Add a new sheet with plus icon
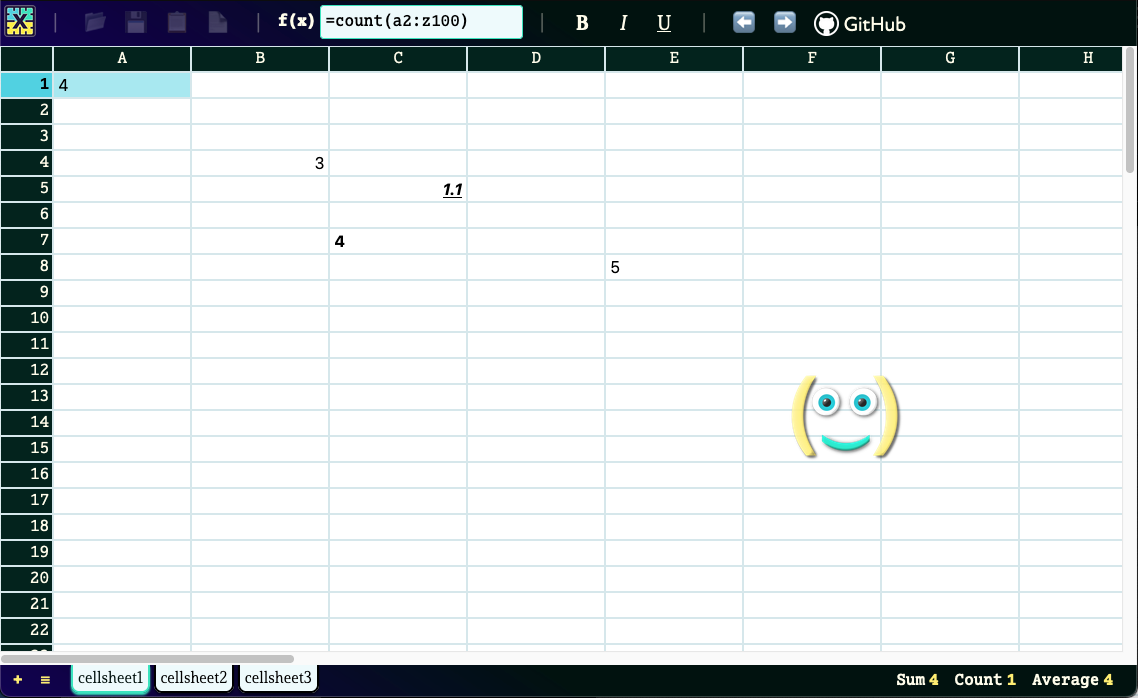 coord(17,680)
